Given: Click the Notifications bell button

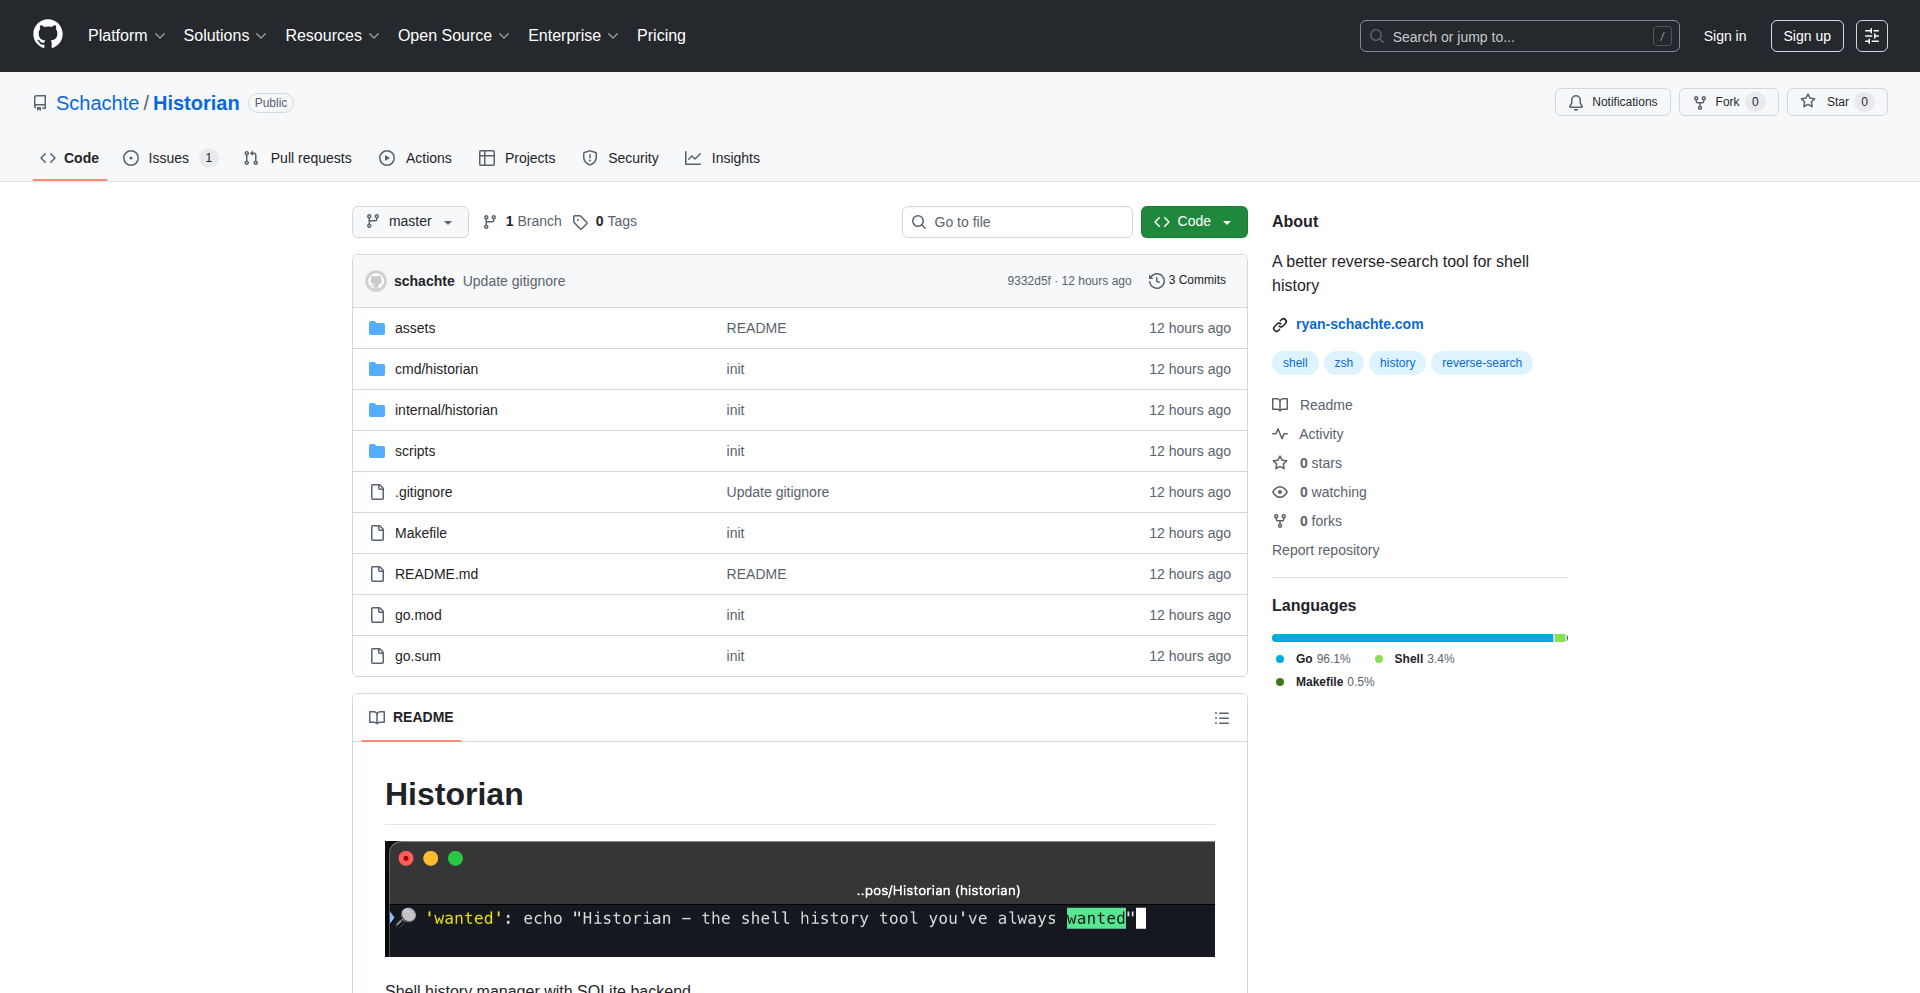Looking at the screenshot, I should point(1612,102).
